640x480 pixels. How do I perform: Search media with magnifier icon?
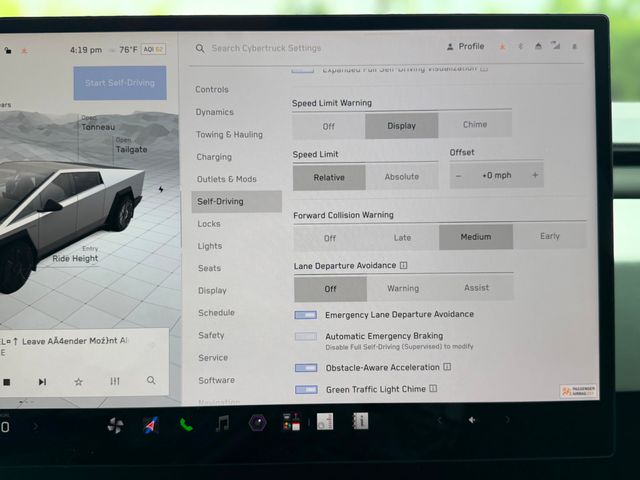pos(151,380)
